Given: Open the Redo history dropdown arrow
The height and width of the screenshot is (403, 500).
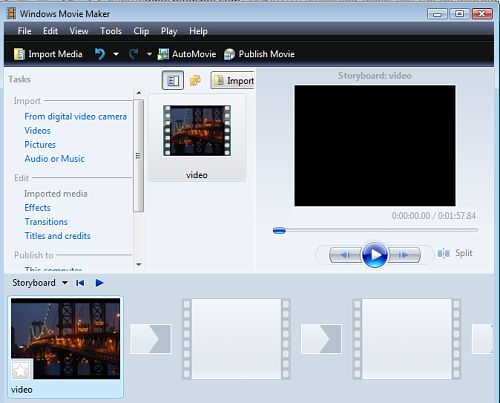Looking at the screenshot, I should pos(149,54).
